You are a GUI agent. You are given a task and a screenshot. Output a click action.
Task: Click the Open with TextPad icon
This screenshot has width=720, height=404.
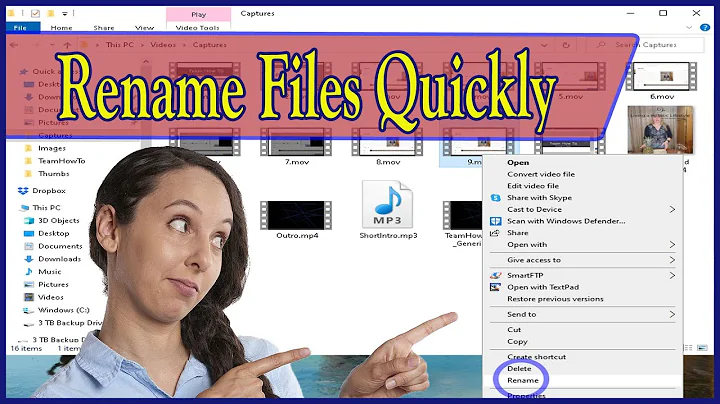pos(495,287)
